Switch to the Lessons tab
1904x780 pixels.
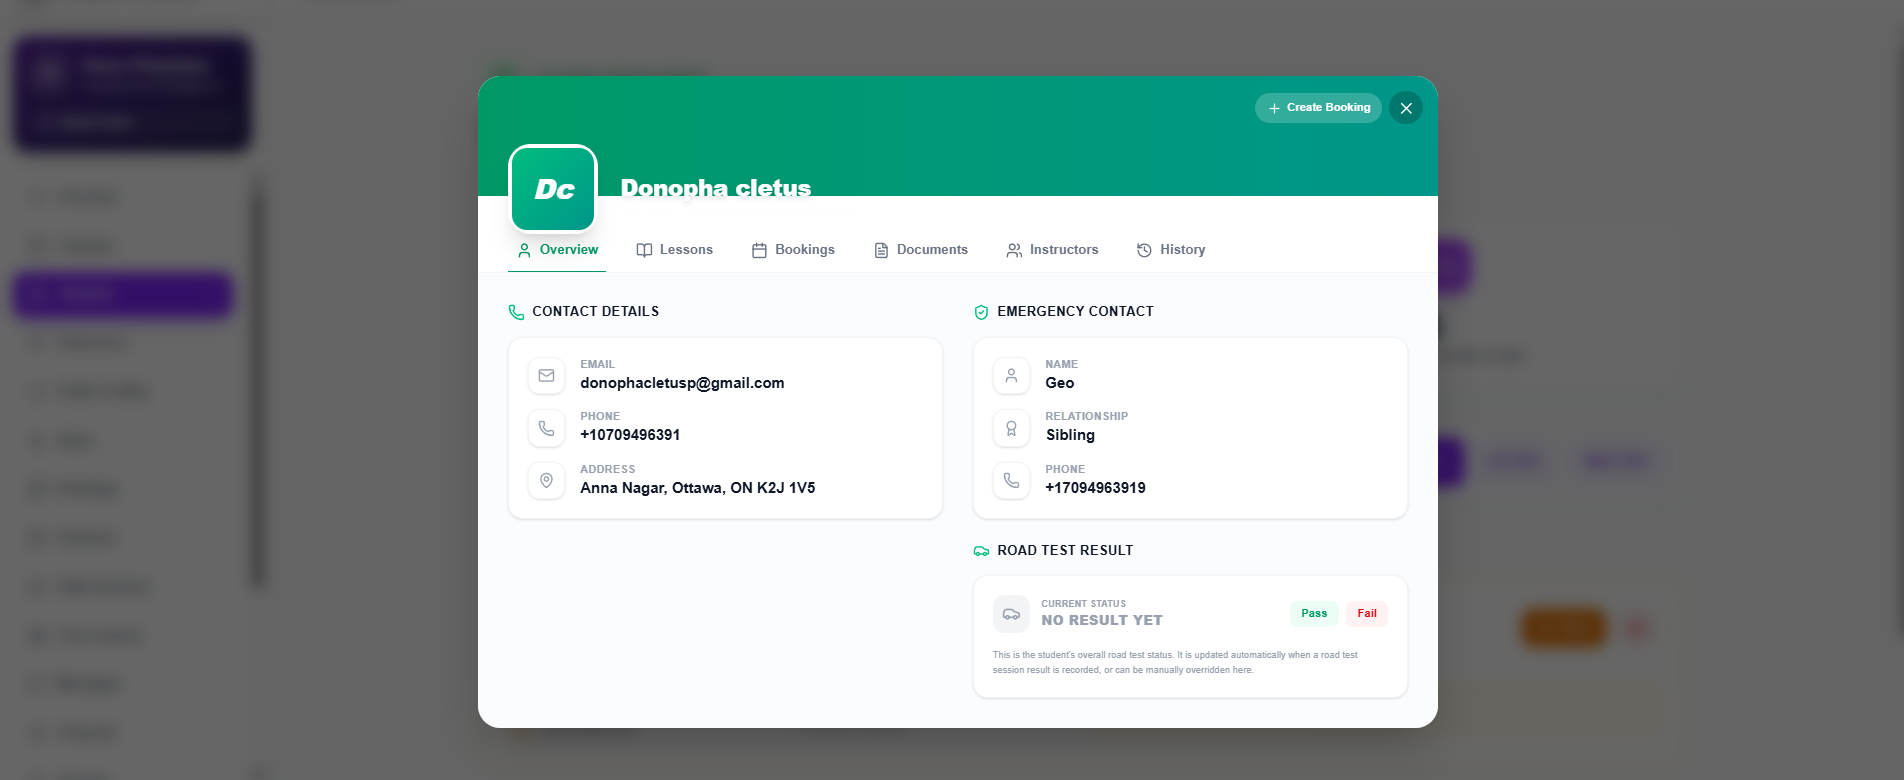(x=675, y=250)
